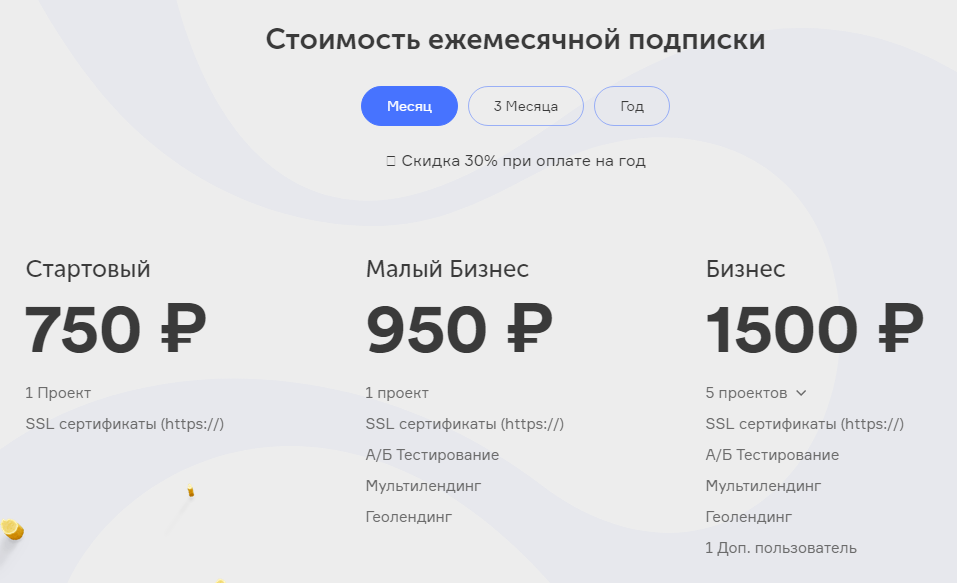This screenshot has height=583, width=957.
Task: Switch to 3 Месяца billing period
Action: point(525,106)
